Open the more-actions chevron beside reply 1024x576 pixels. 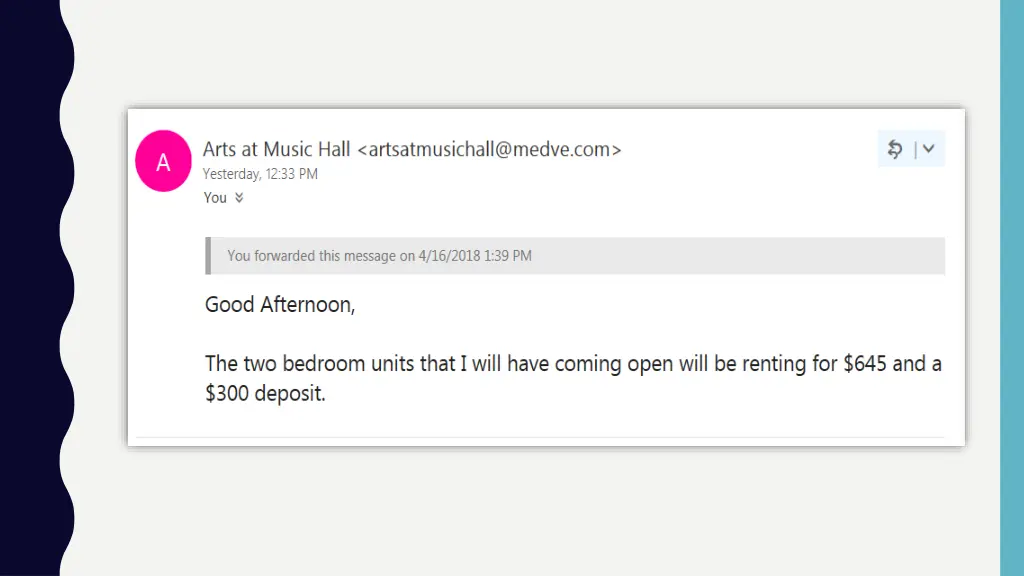click(929, 149)
